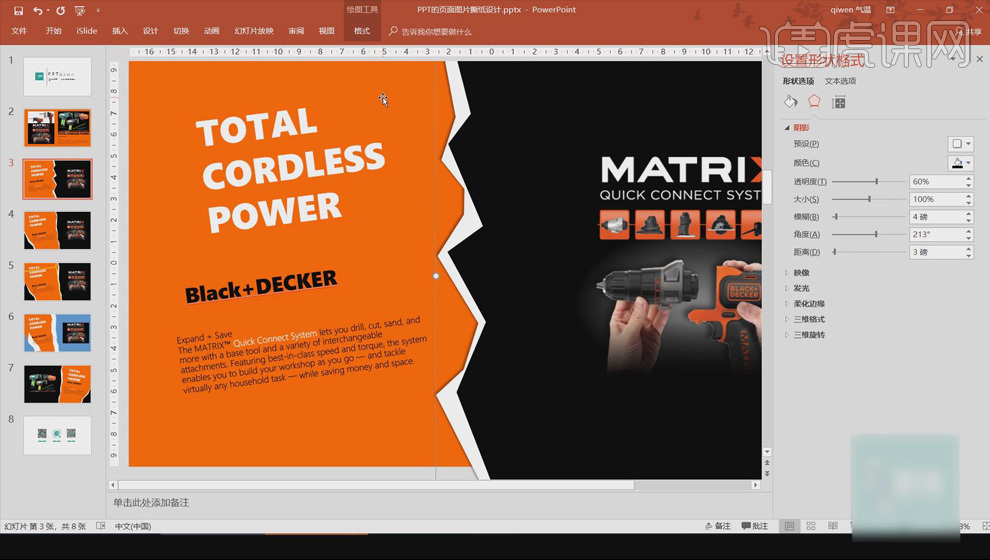This screenshot has height=560, width=990.
Task: Start slideshow from beginning icon
Action: tap(80, 10)
